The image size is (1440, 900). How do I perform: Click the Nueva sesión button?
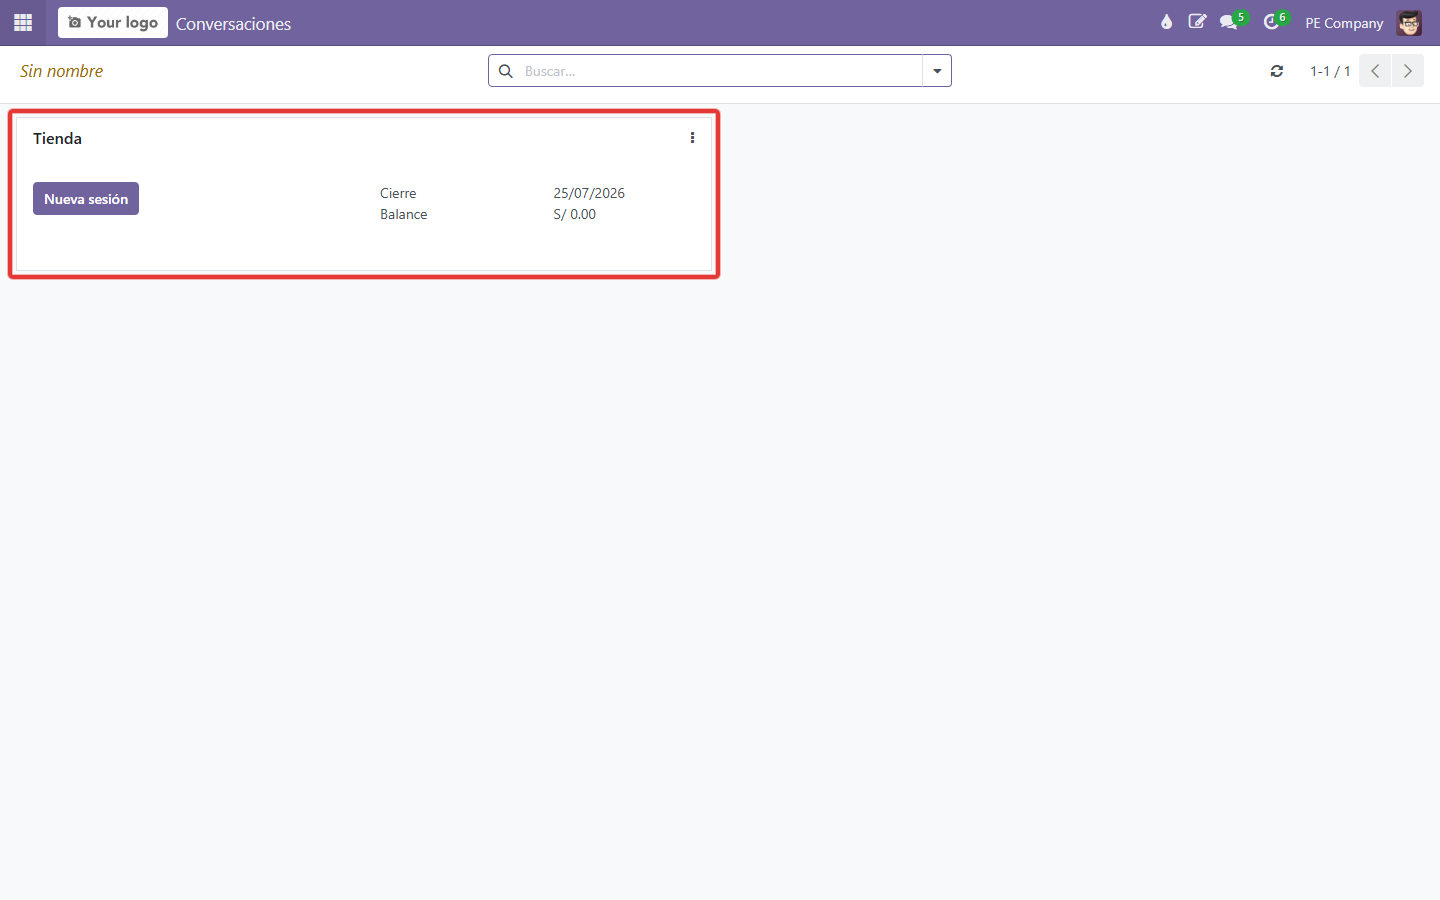tap(86, 199)
